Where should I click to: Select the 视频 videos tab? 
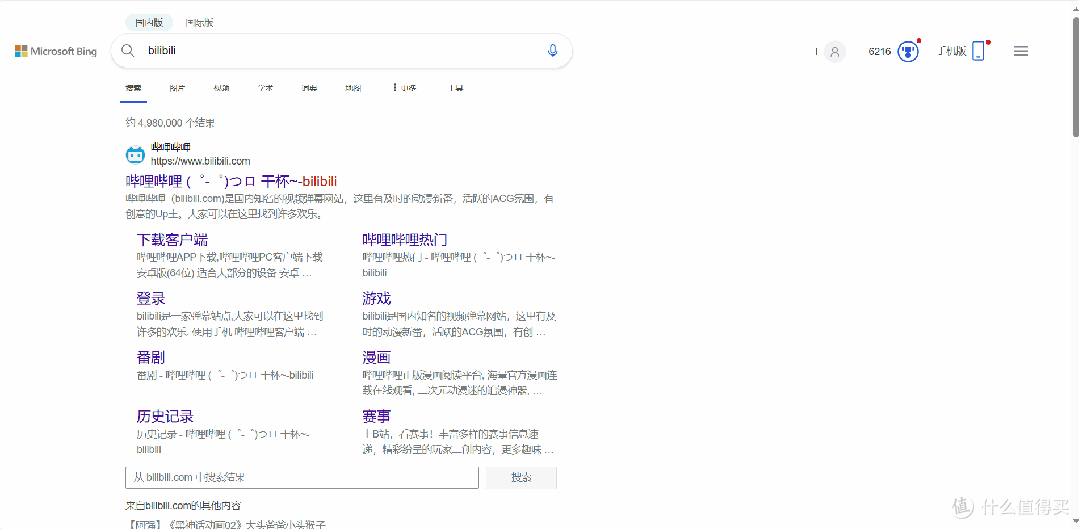[221, 88]
